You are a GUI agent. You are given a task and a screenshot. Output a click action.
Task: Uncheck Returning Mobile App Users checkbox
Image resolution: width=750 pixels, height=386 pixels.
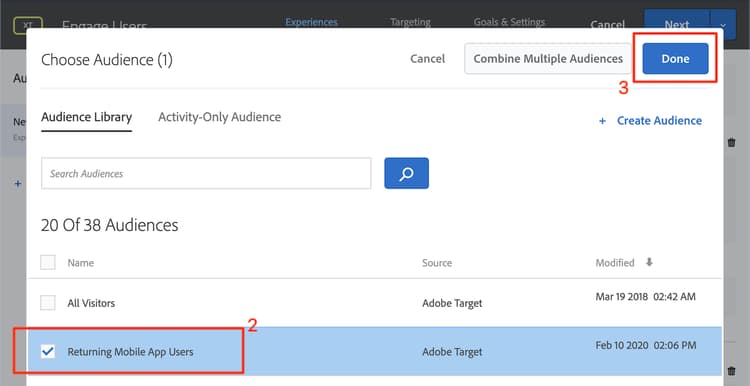coord(48,352)
